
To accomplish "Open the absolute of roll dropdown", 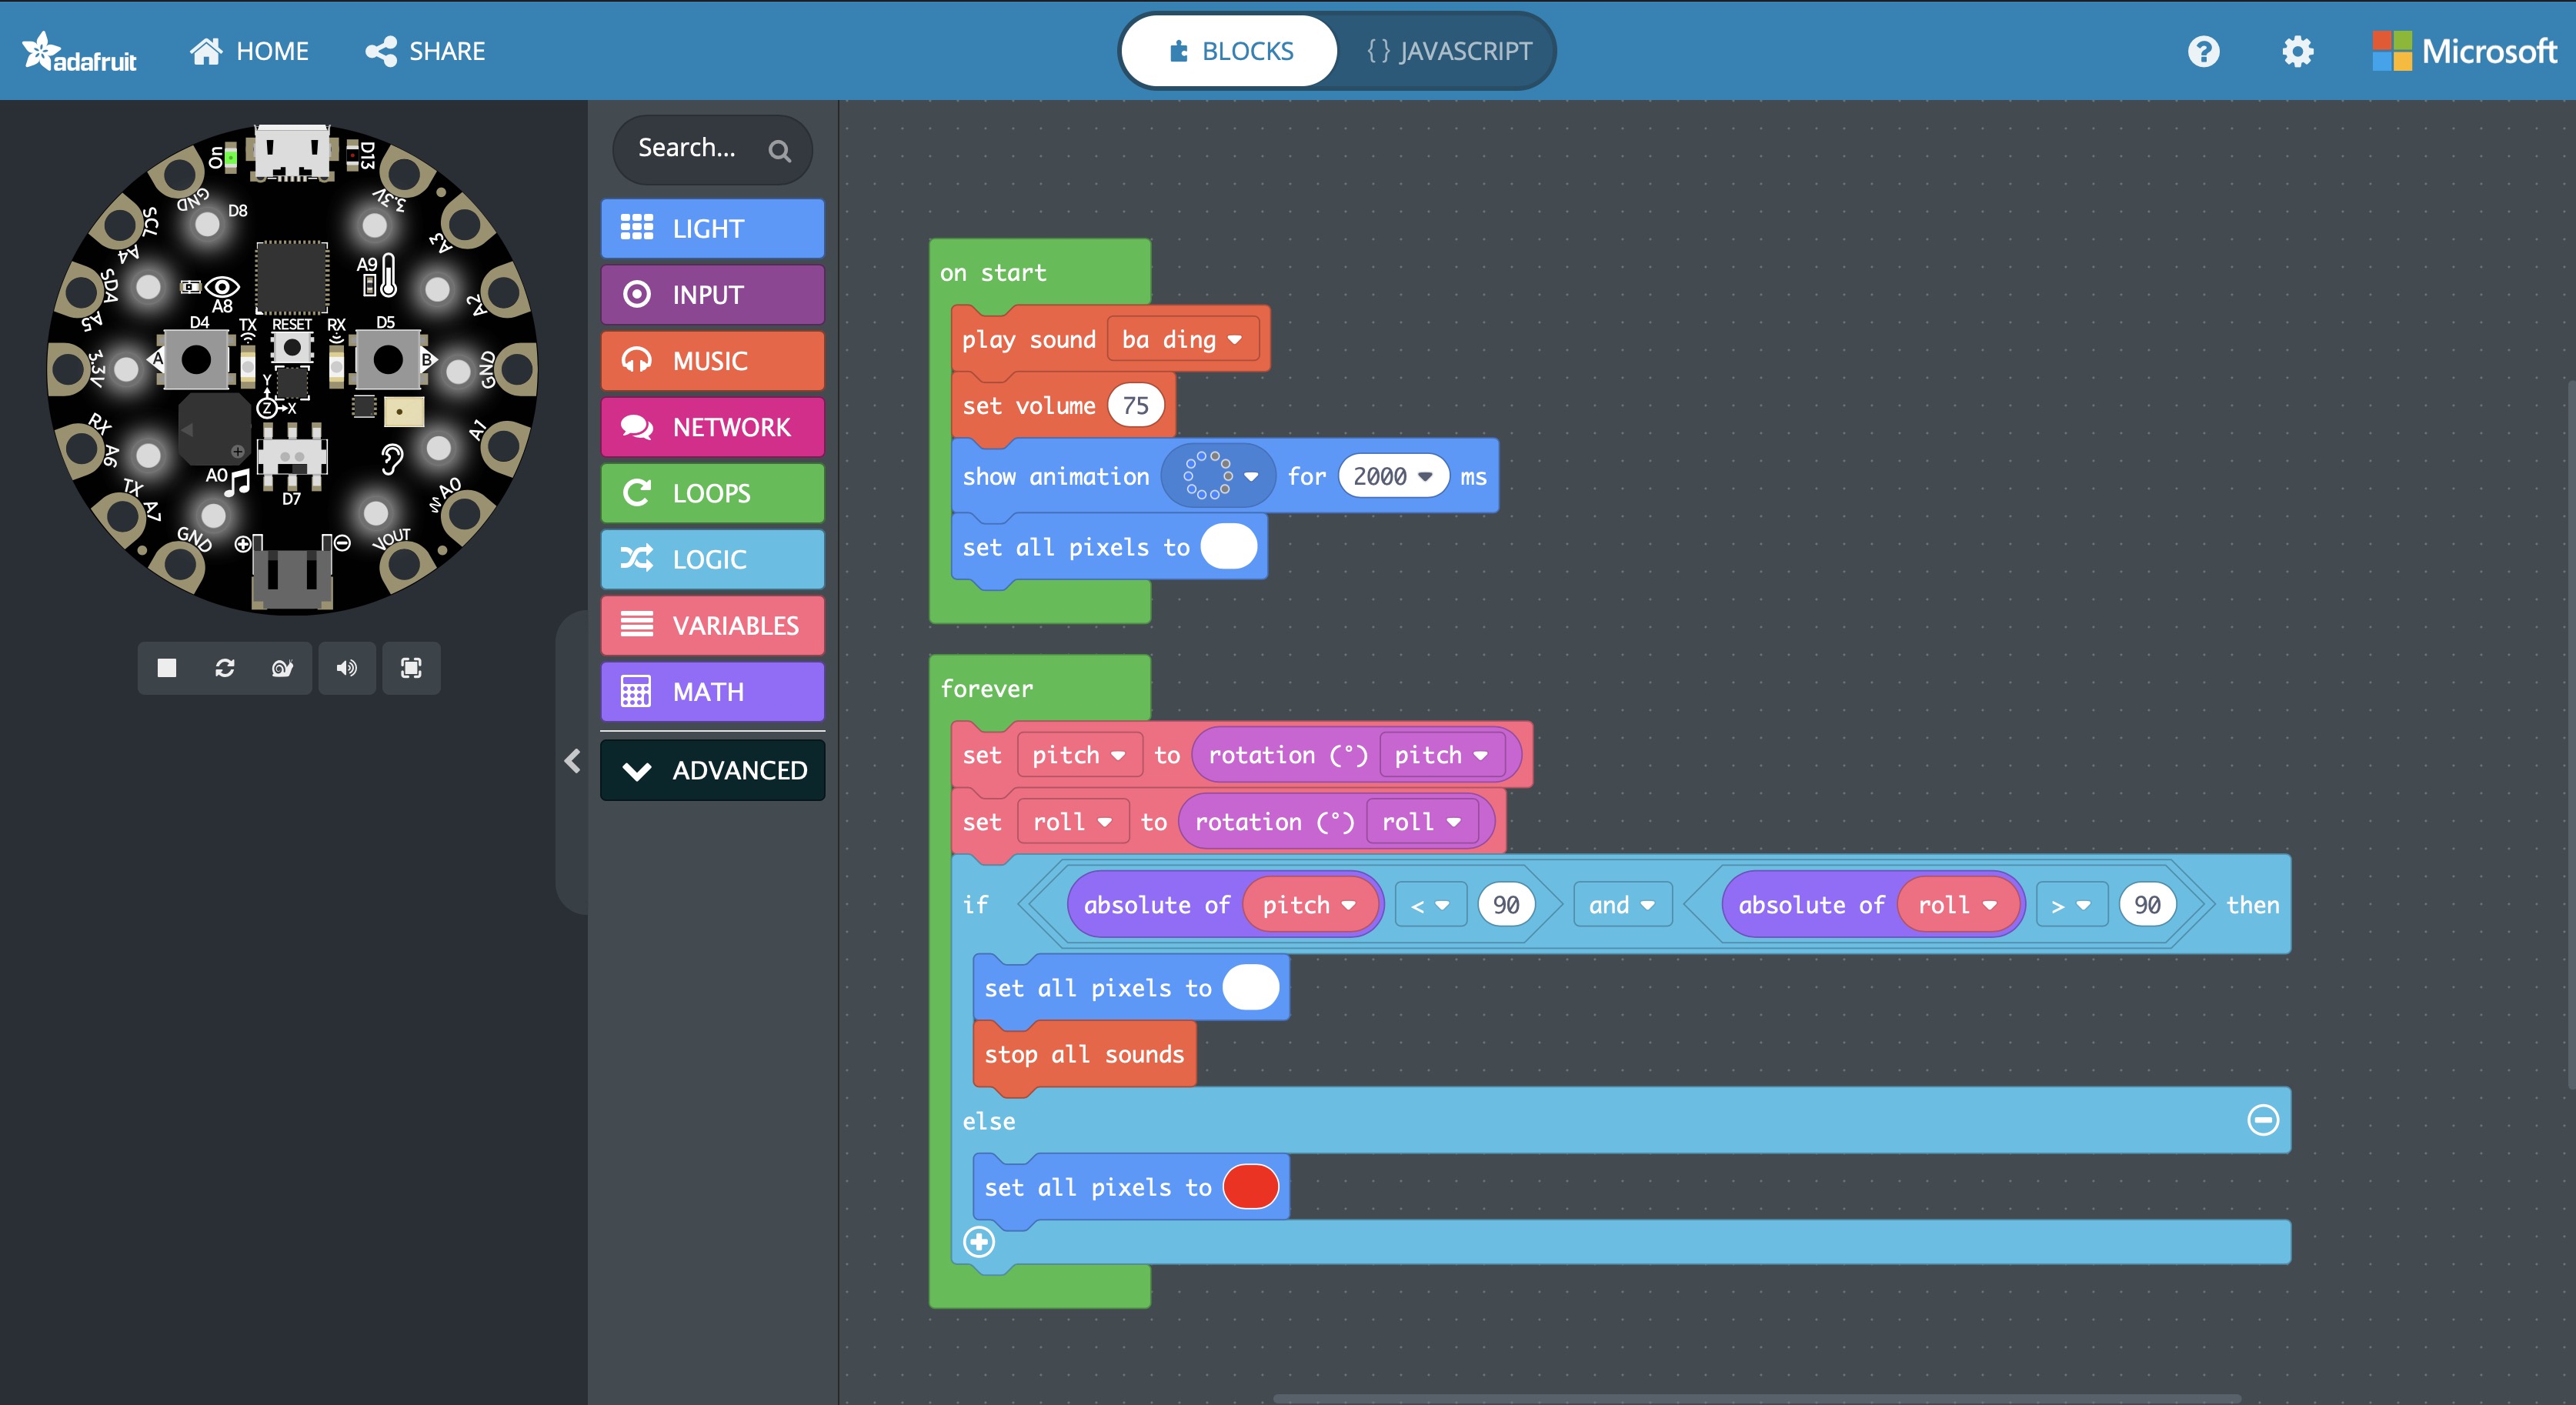I will point(1957,905).
